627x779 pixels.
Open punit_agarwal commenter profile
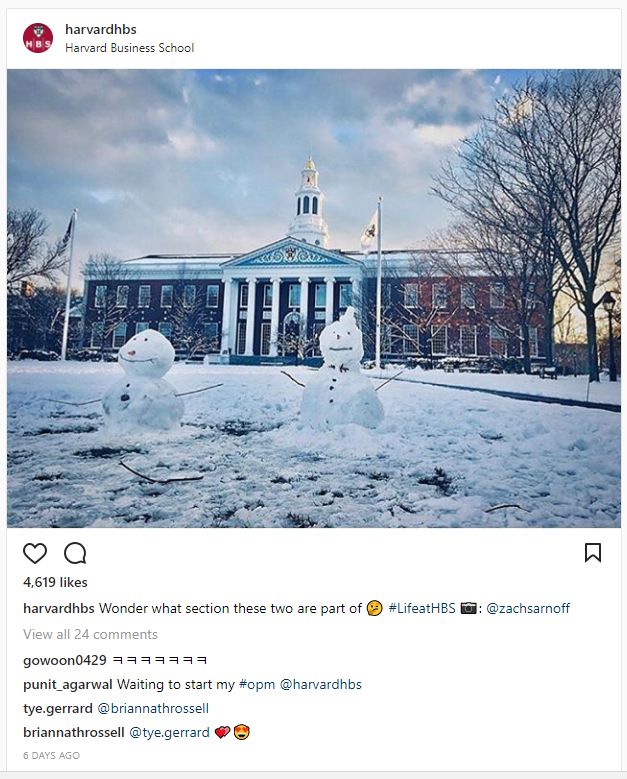tap(67, 684)
